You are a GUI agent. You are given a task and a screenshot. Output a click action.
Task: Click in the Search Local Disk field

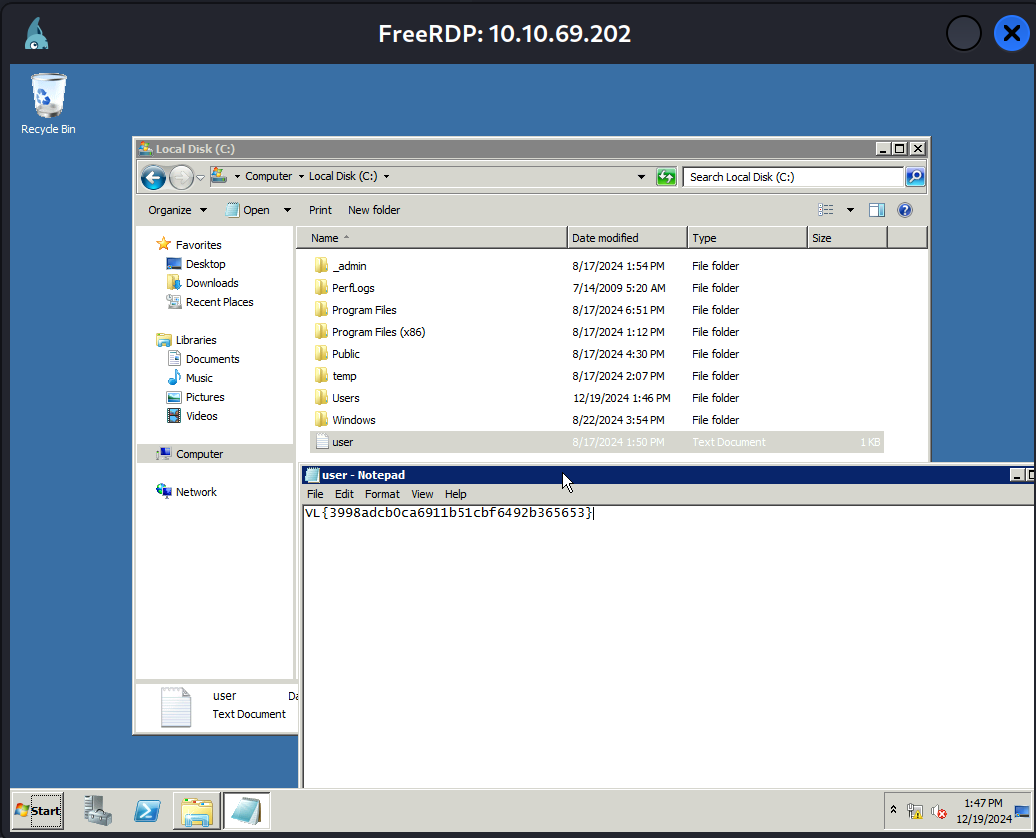point(793,177)
